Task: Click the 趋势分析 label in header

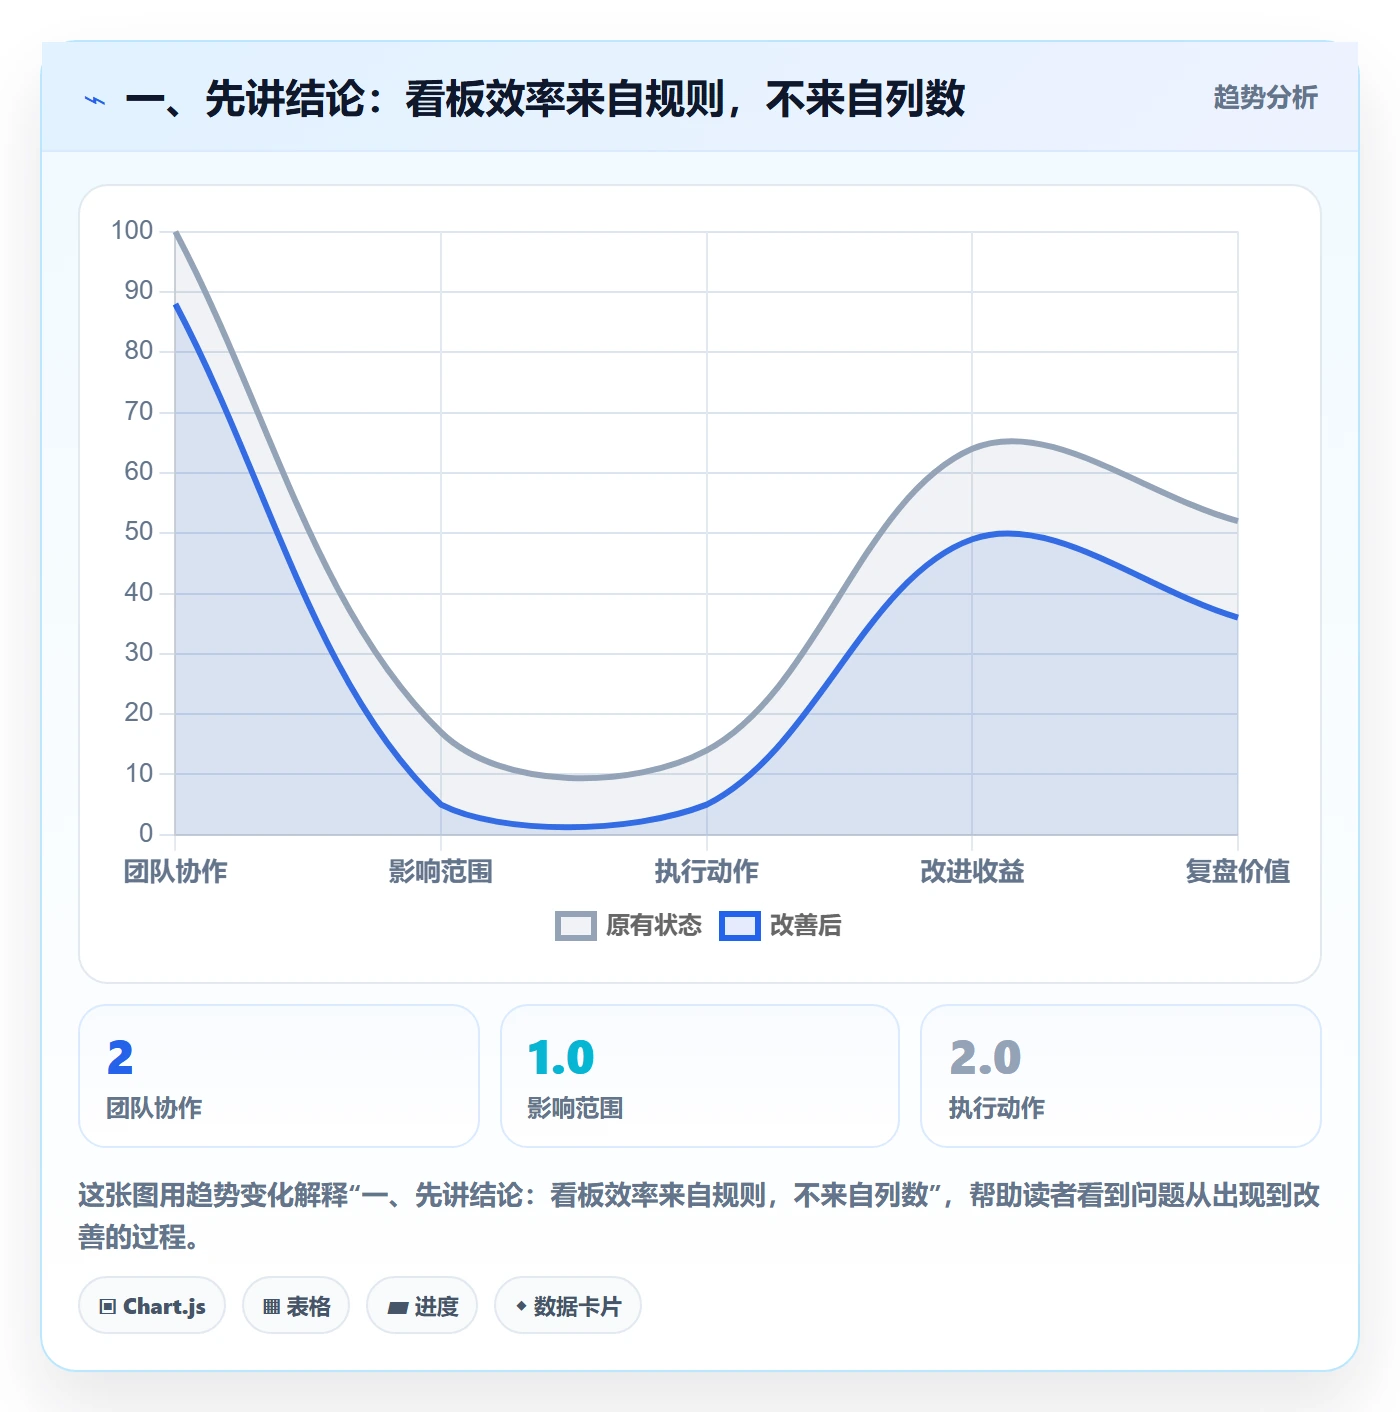Action: pyautogui.click(x=1266, y=98)
